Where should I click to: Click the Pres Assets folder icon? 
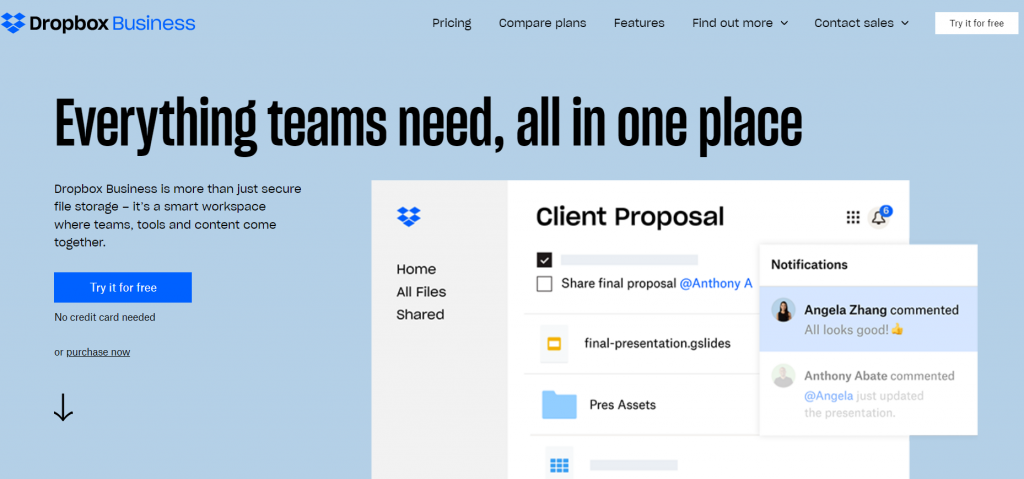559,405
